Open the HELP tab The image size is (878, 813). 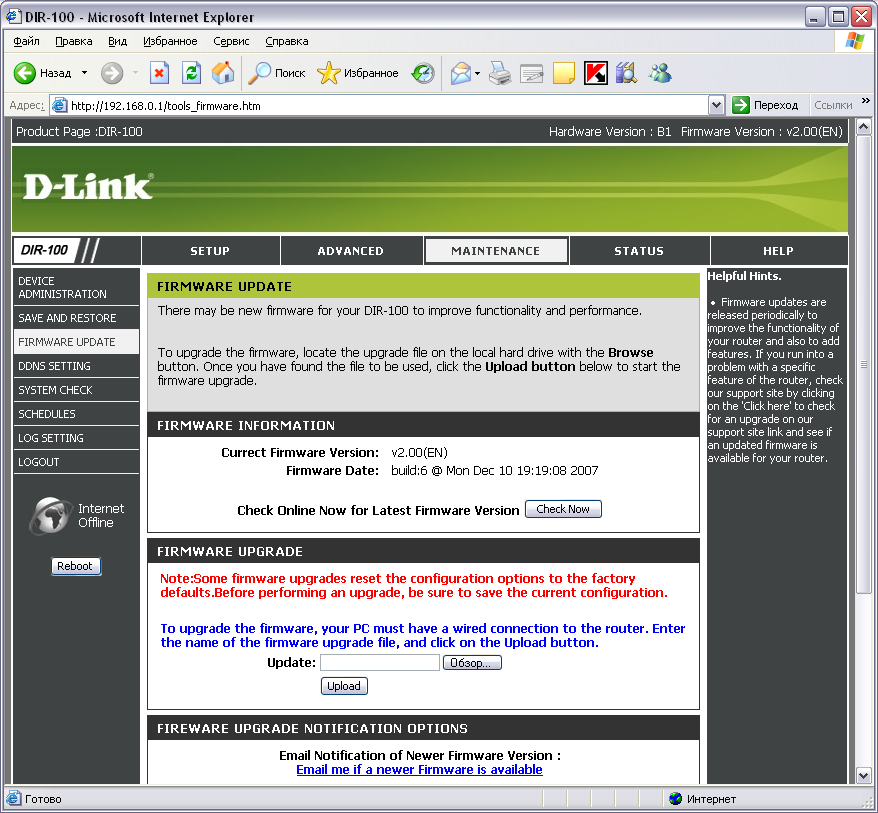click(x=779, y=251)
